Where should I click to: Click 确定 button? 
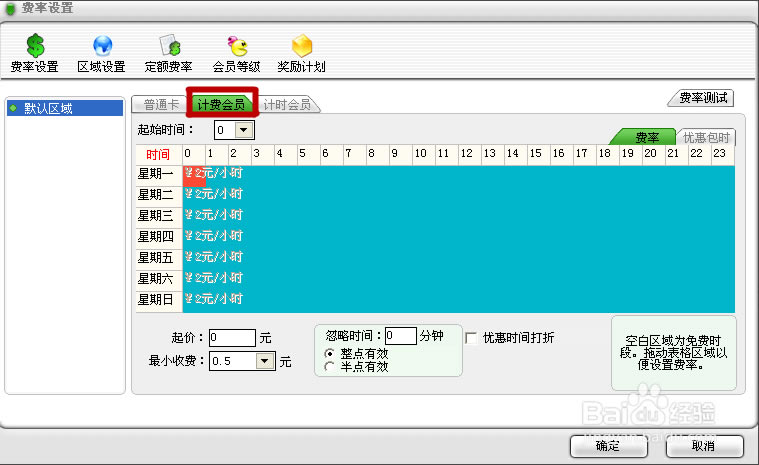tap(607, 445)
